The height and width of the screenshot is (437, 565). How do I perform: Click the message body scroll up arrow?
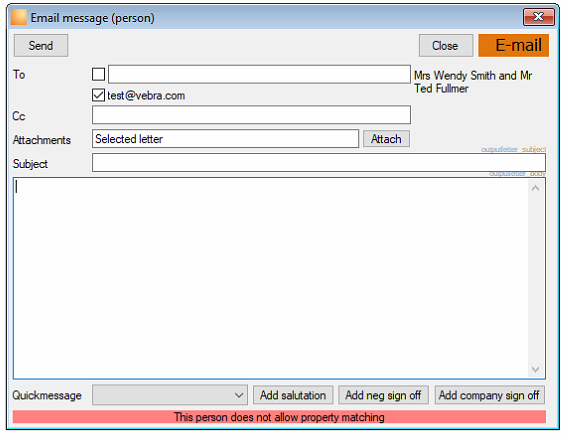[x=535, y=188]
